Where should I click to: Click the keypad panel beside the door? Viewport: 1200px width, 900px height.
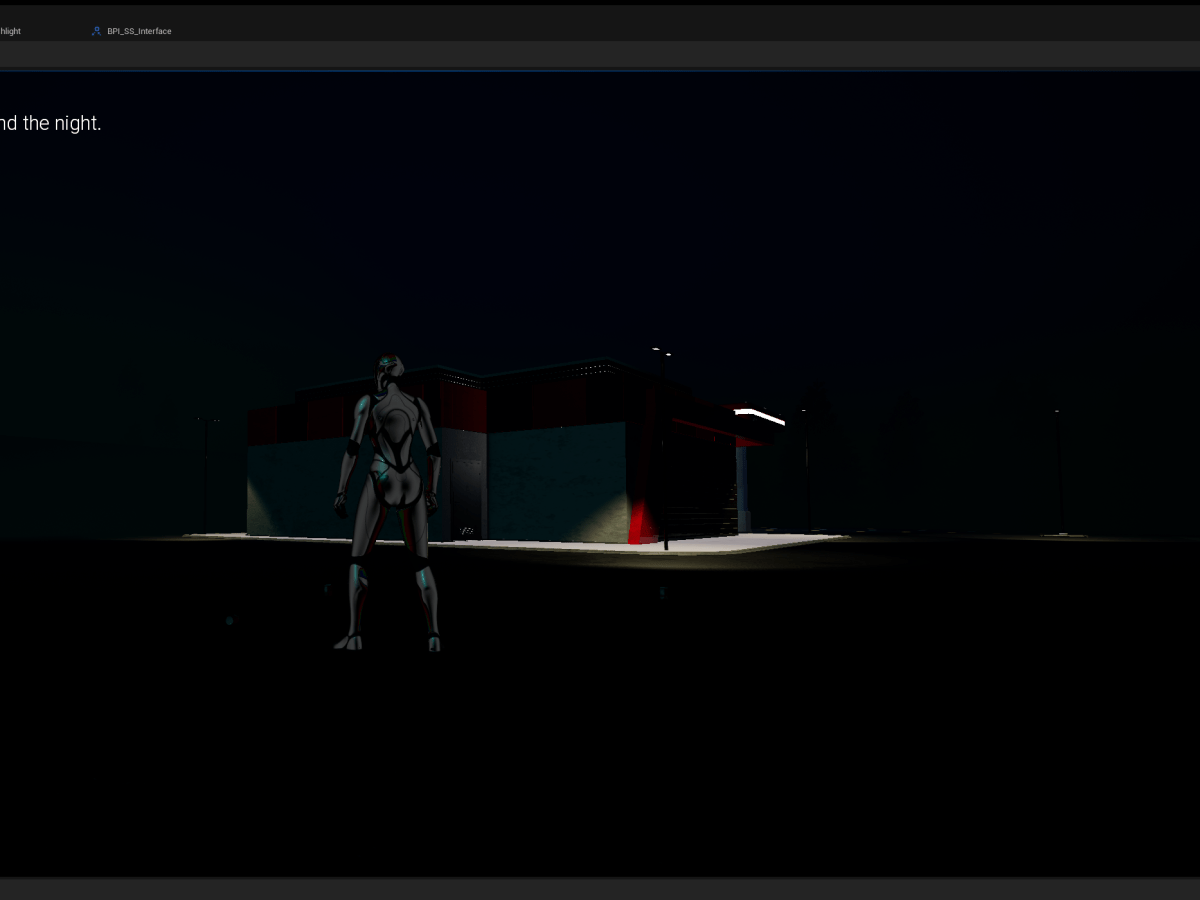[466, 530]
